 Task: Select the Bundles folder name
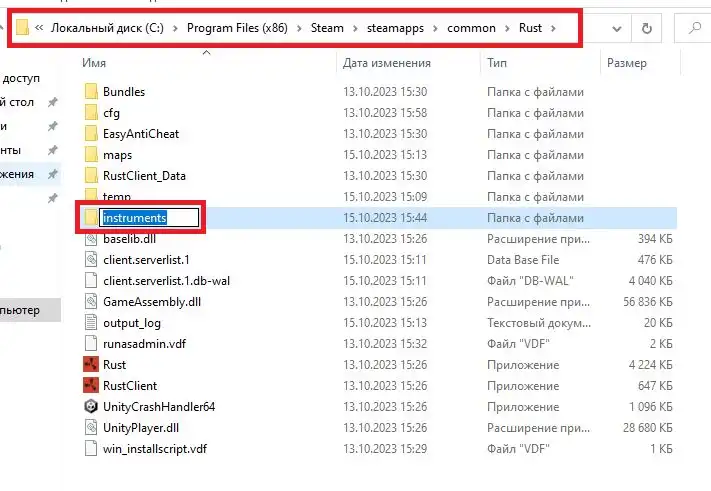point(124,92)
